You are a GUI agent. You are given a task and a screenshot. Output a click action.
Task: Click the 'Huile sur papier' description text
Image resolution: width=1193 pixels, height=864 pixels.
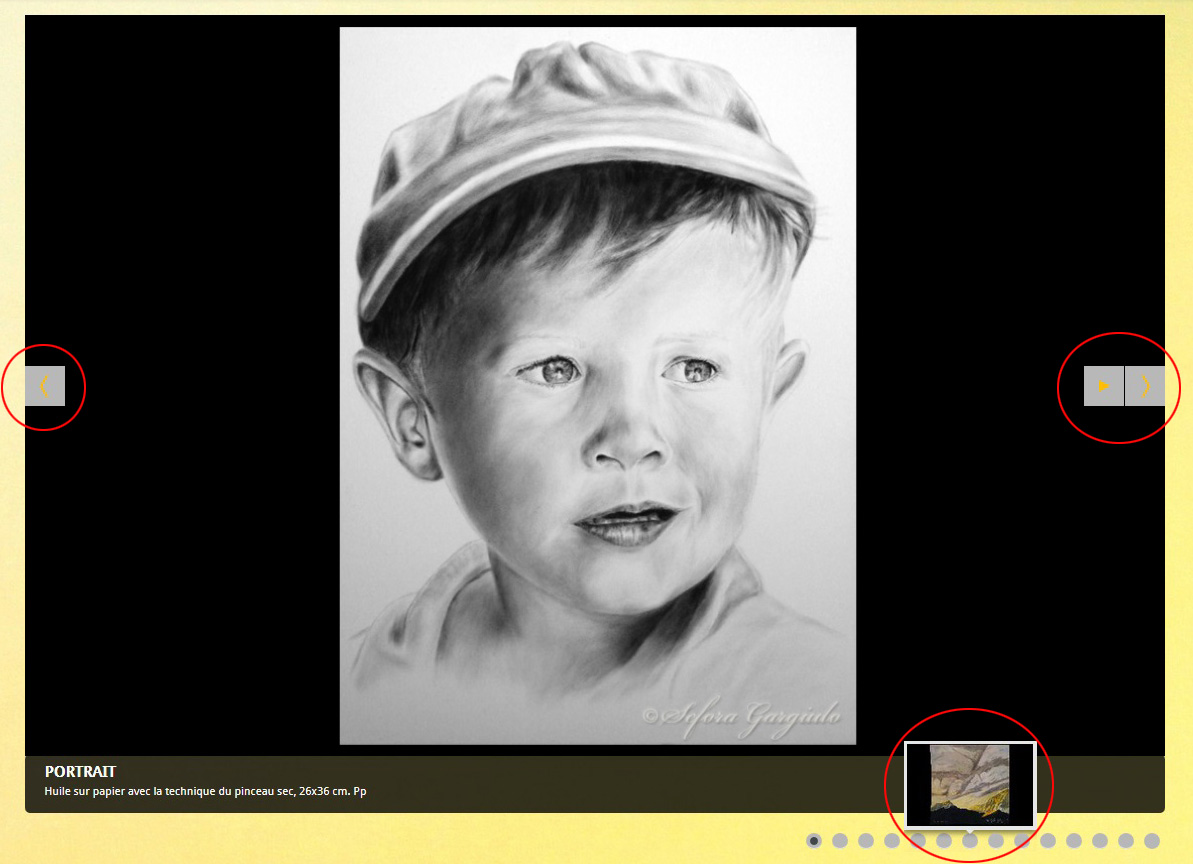click(x=205, y=792)
